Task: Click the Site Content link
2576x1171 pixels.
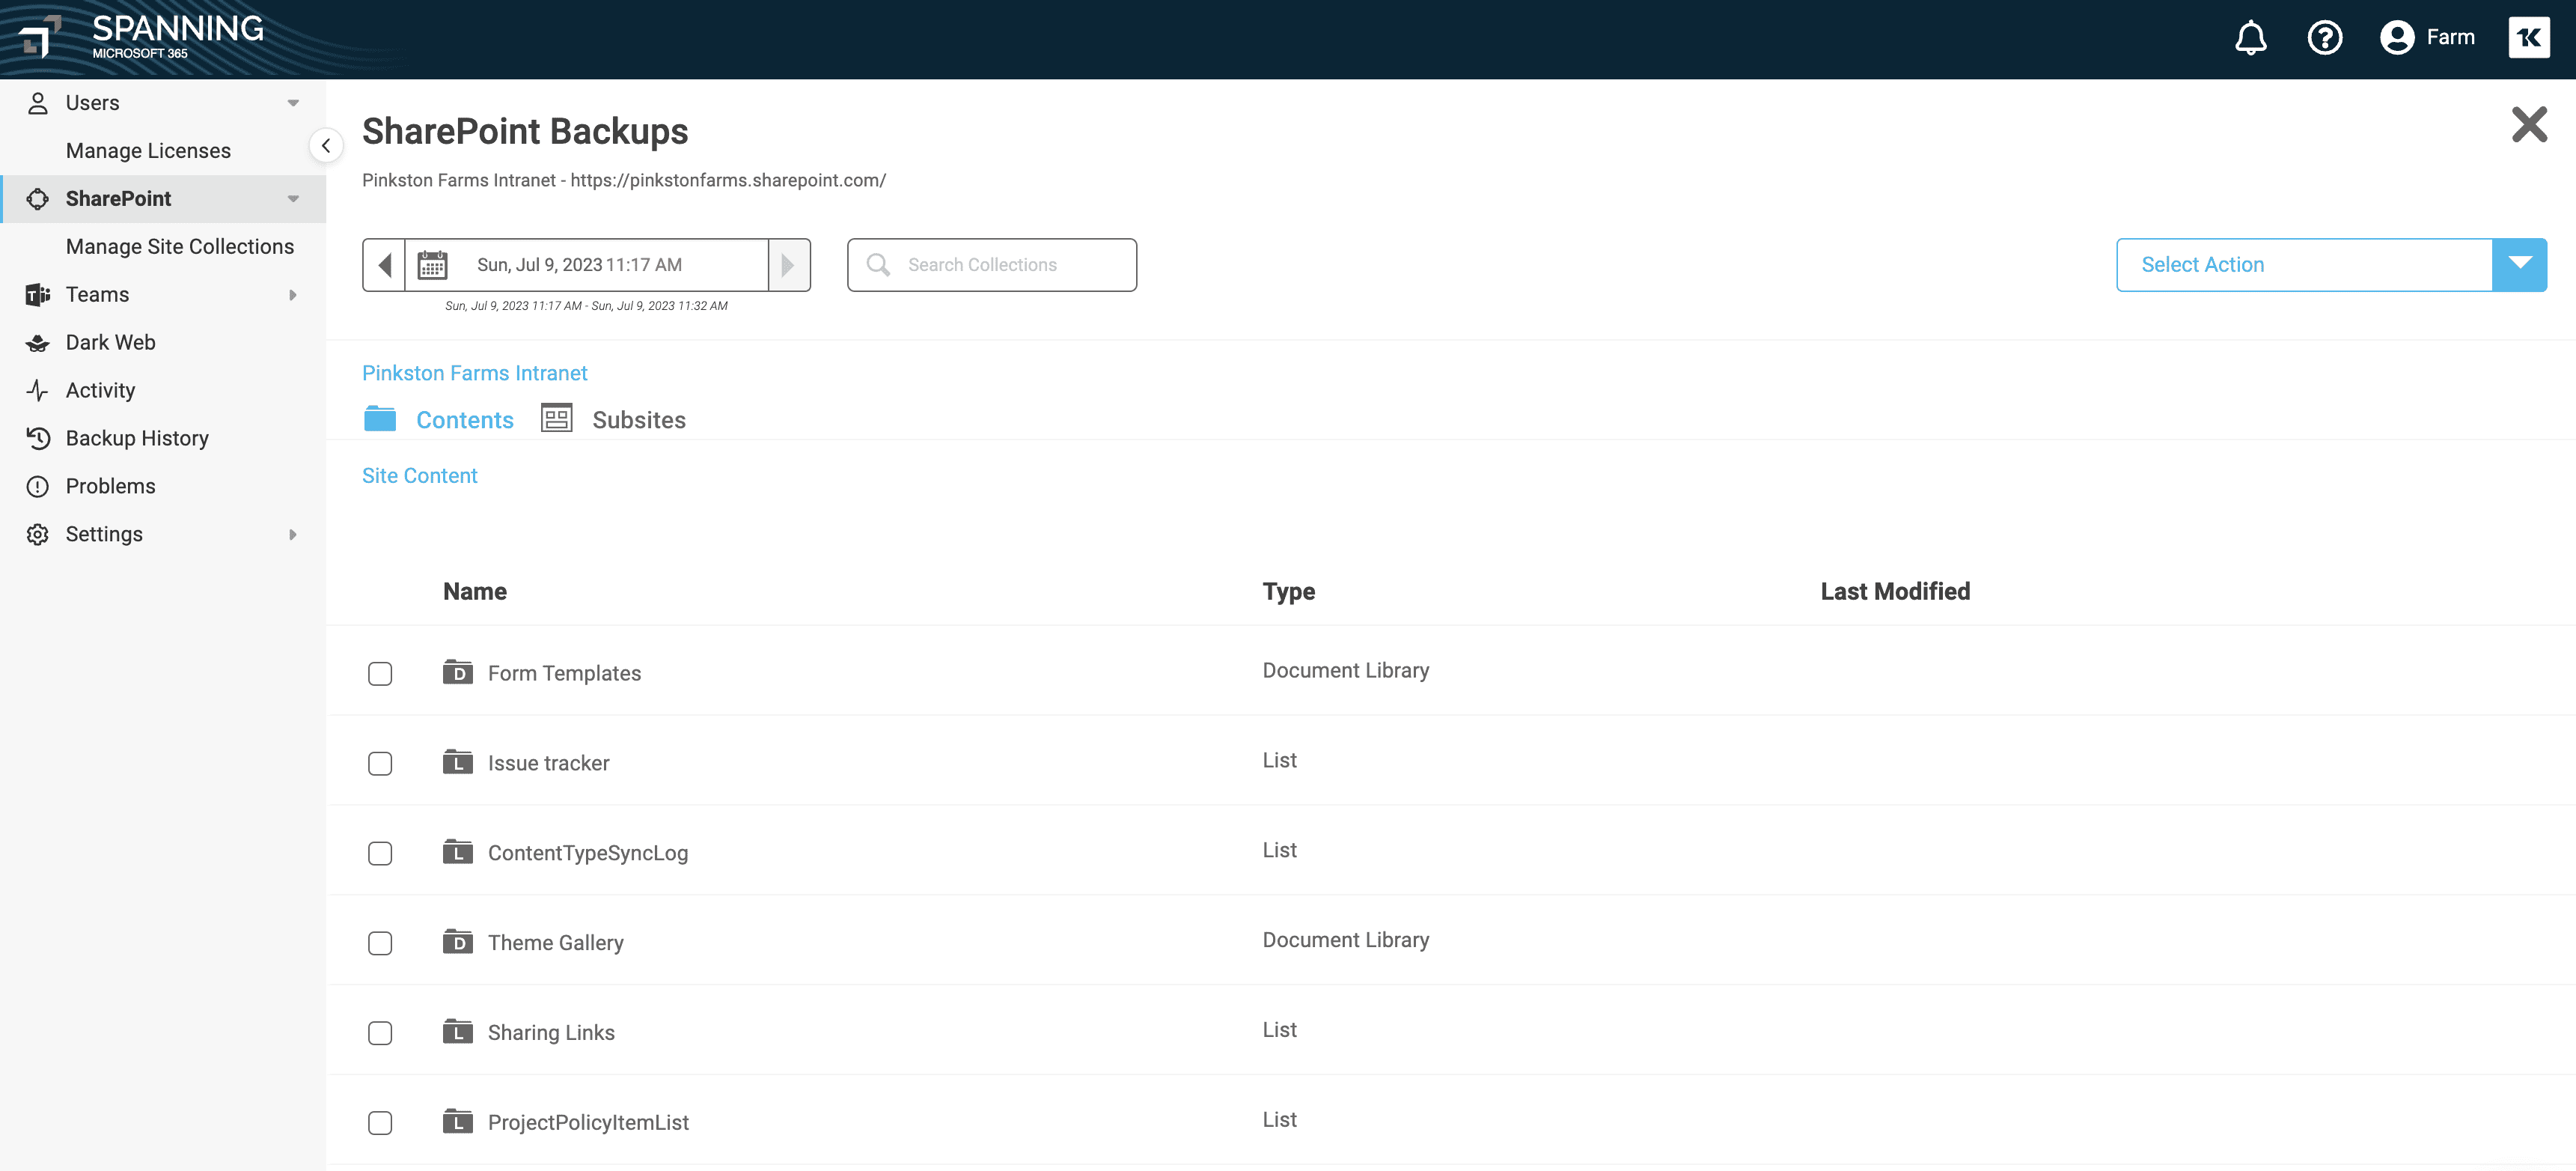Action: coord(420,476)
